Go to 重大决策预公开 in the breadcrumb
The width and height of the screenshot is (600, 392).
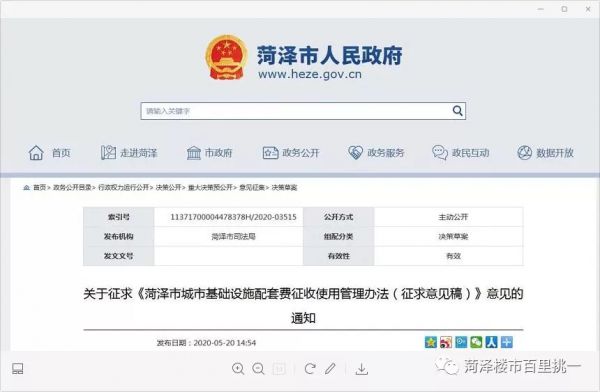pyautogui.click(x=210, y=188)
